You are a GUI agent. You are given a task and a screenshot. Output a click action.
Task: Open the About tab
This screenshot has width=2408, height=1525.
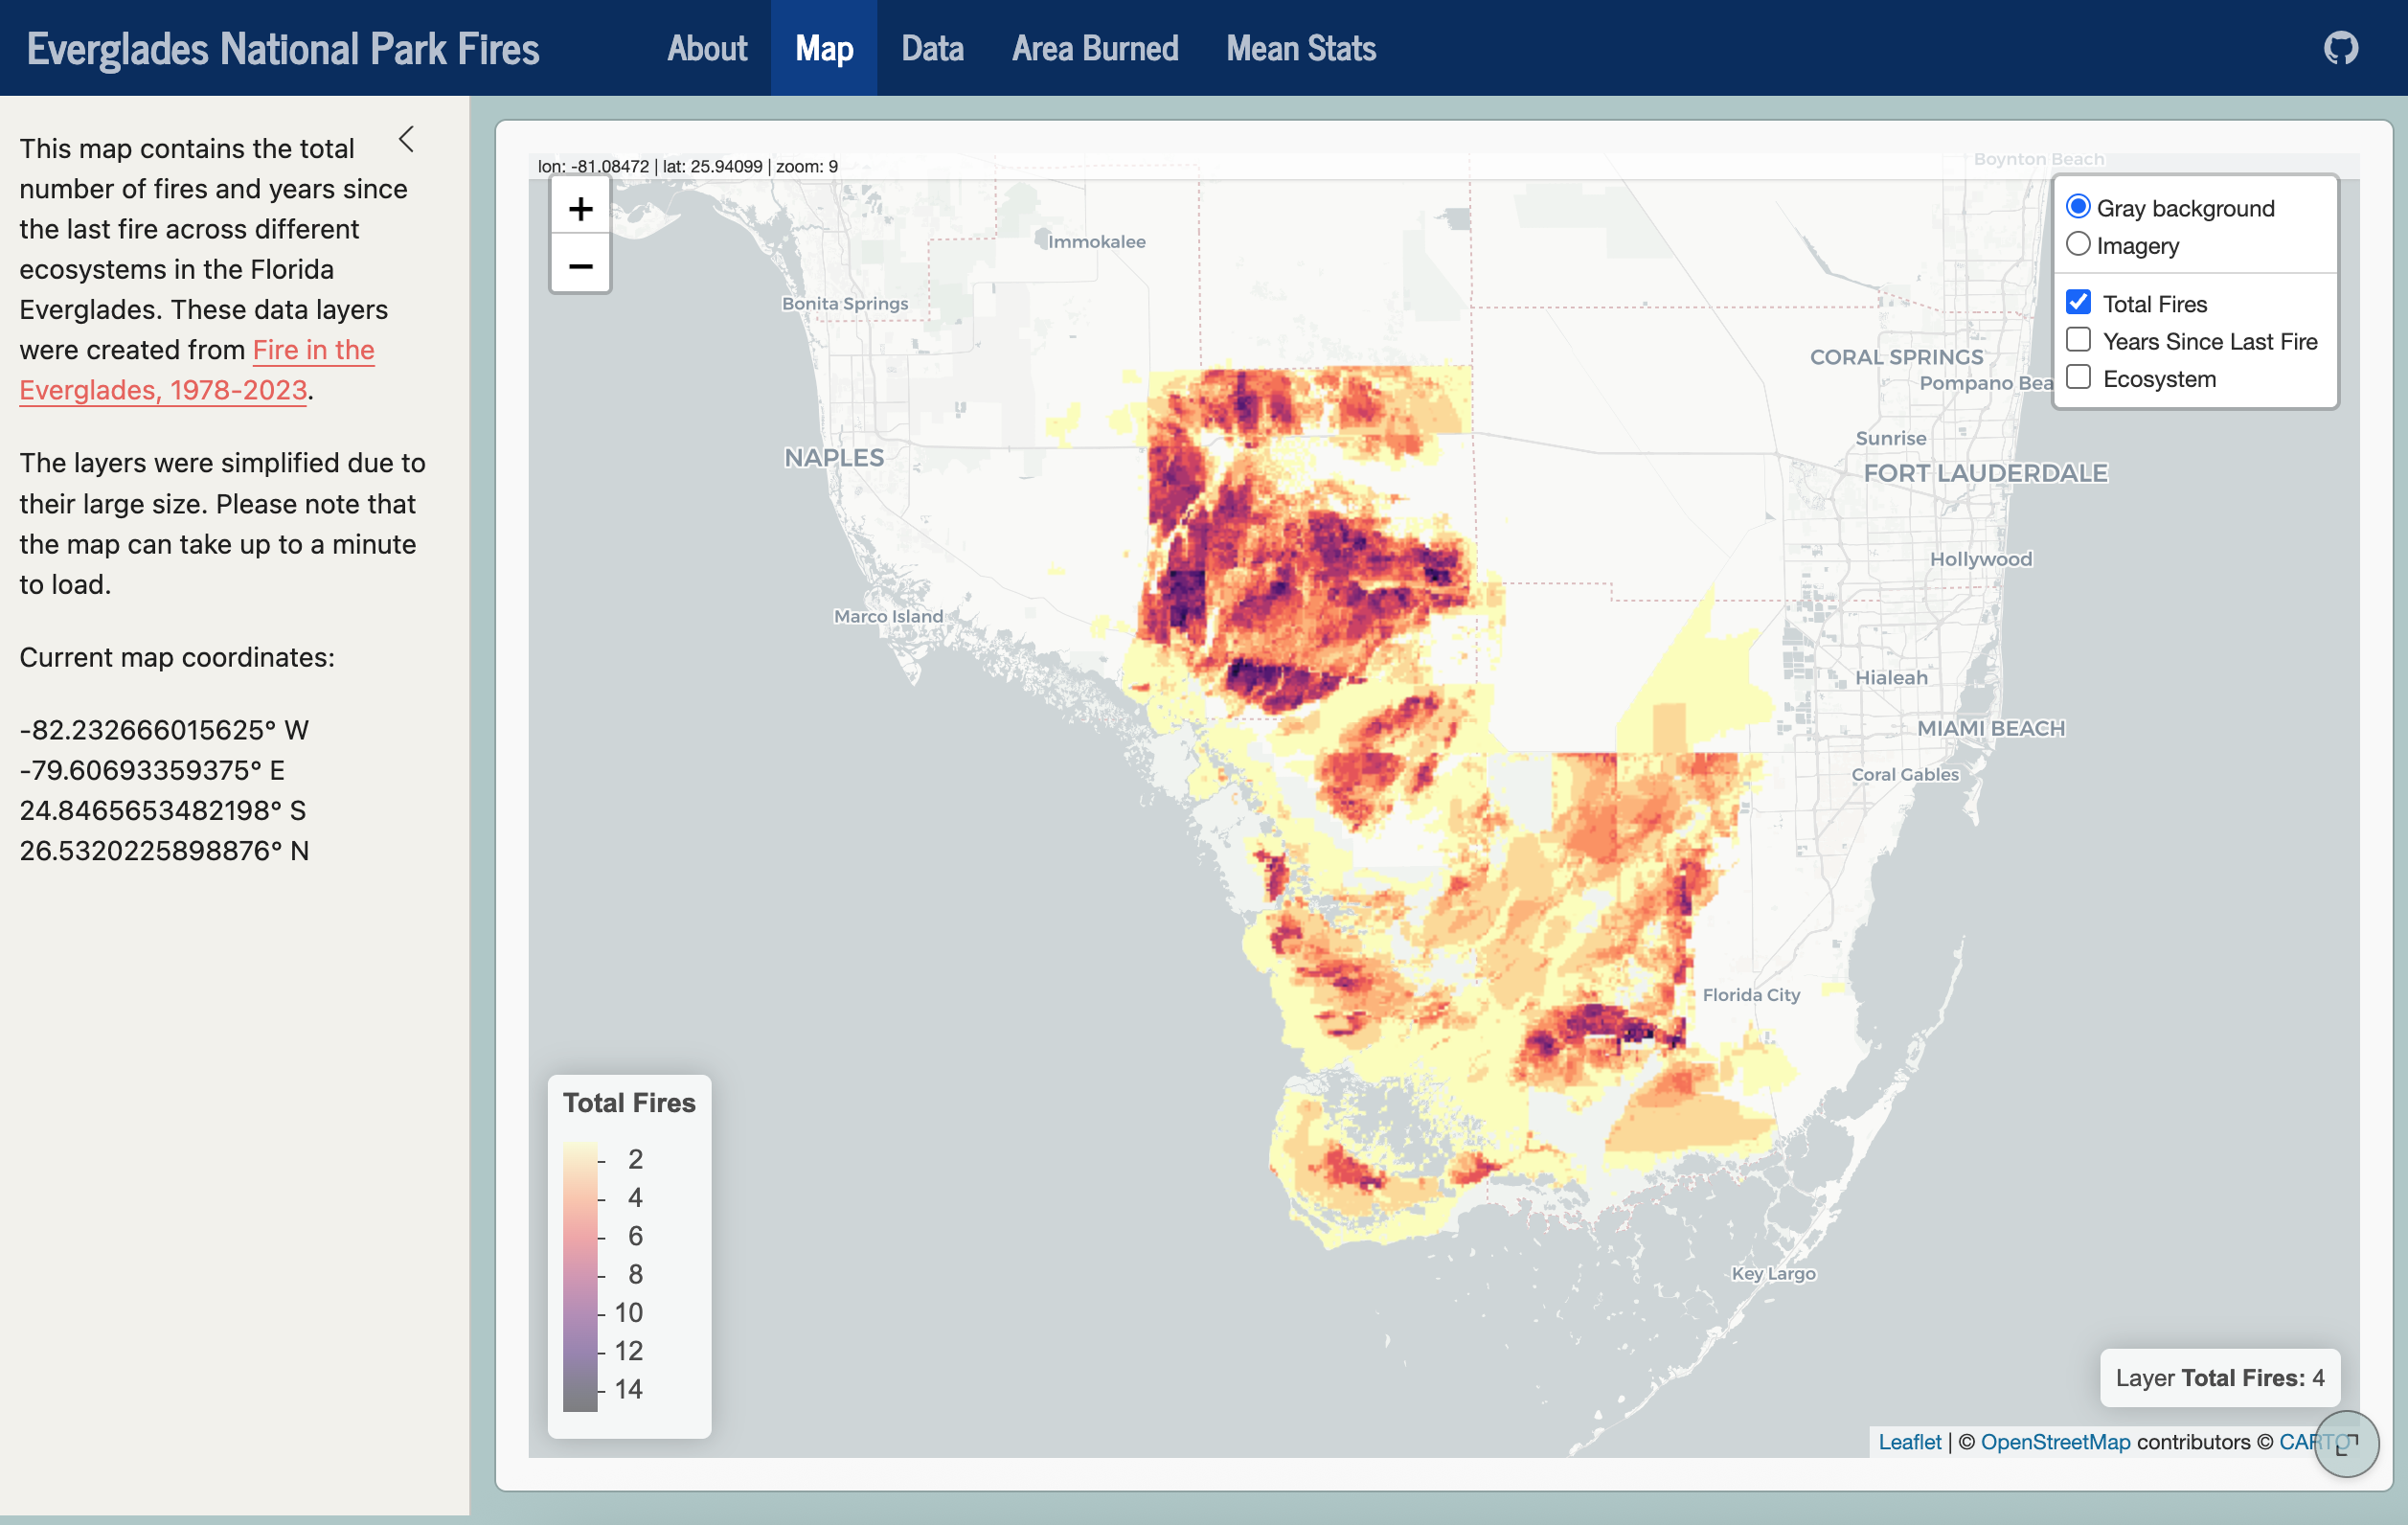point(706,48)
